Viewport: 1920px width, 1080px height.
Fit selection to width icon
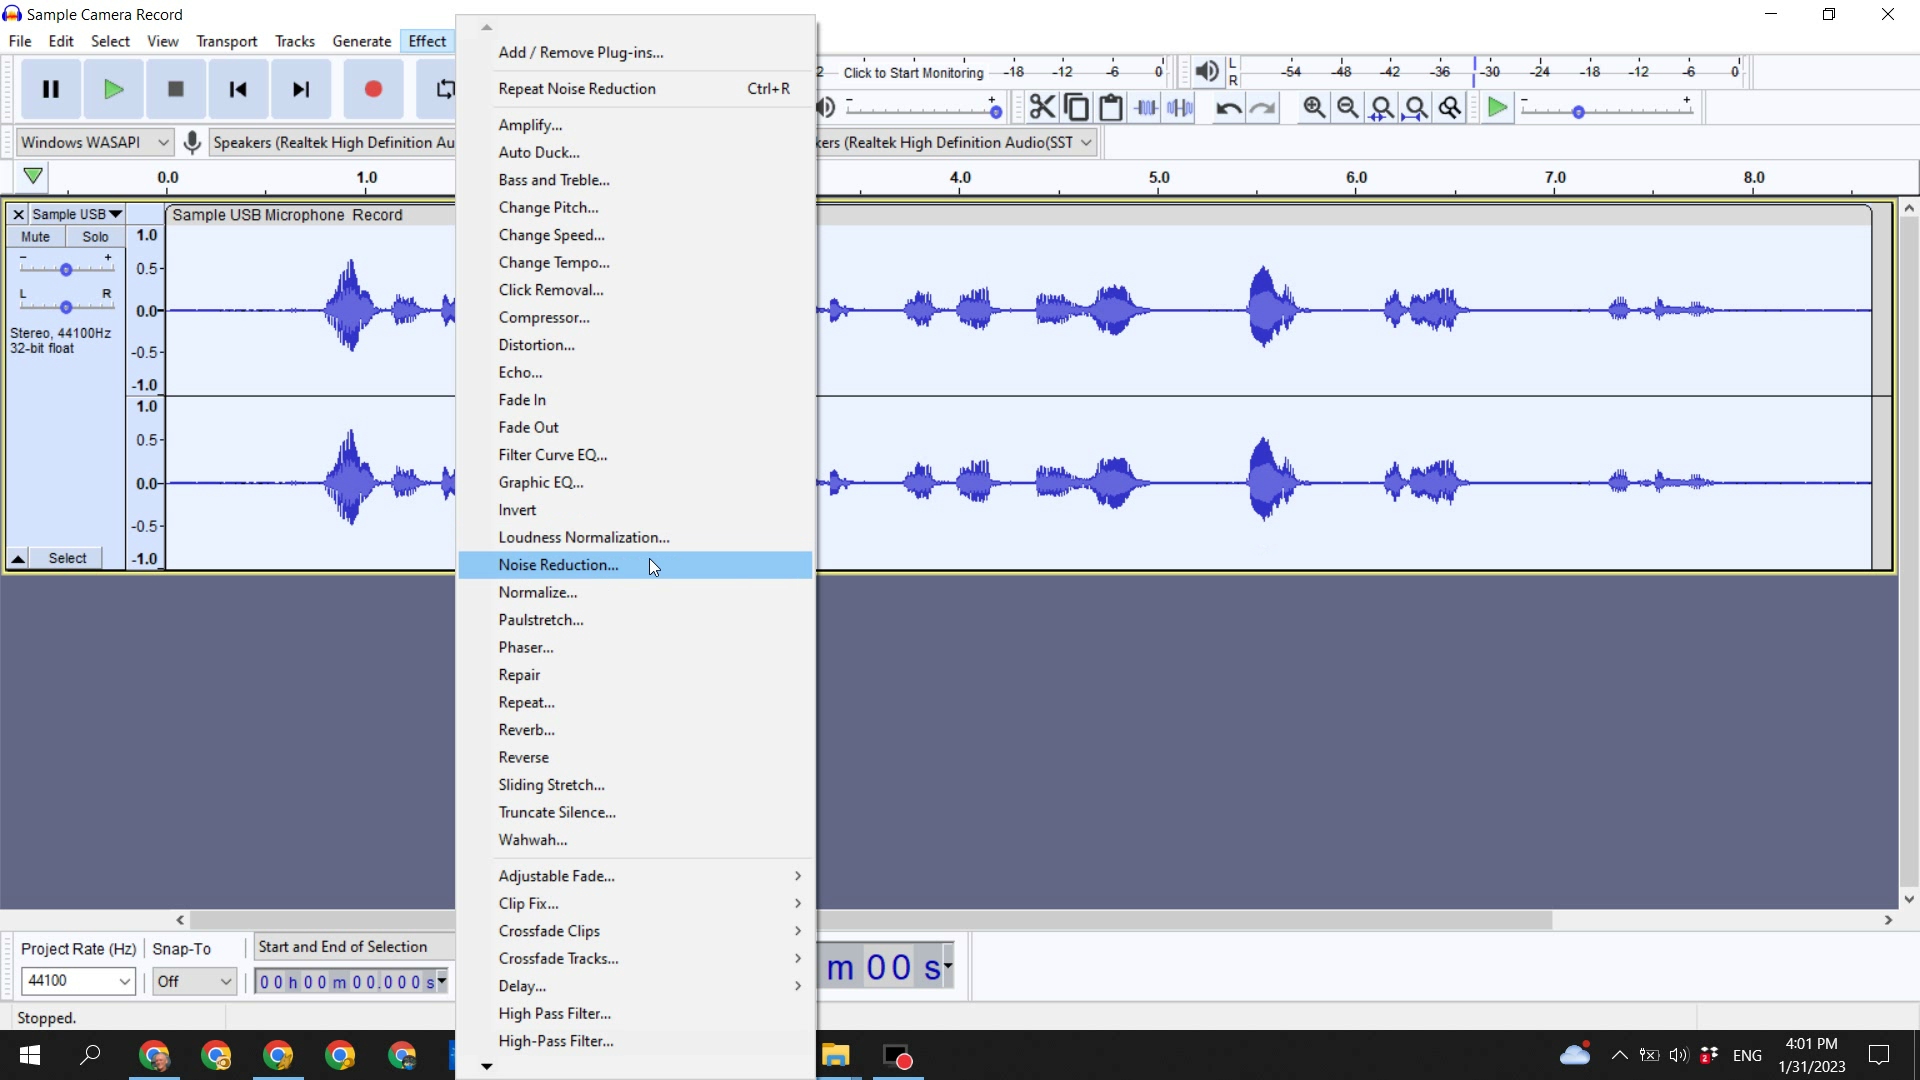coord(1382,107)
